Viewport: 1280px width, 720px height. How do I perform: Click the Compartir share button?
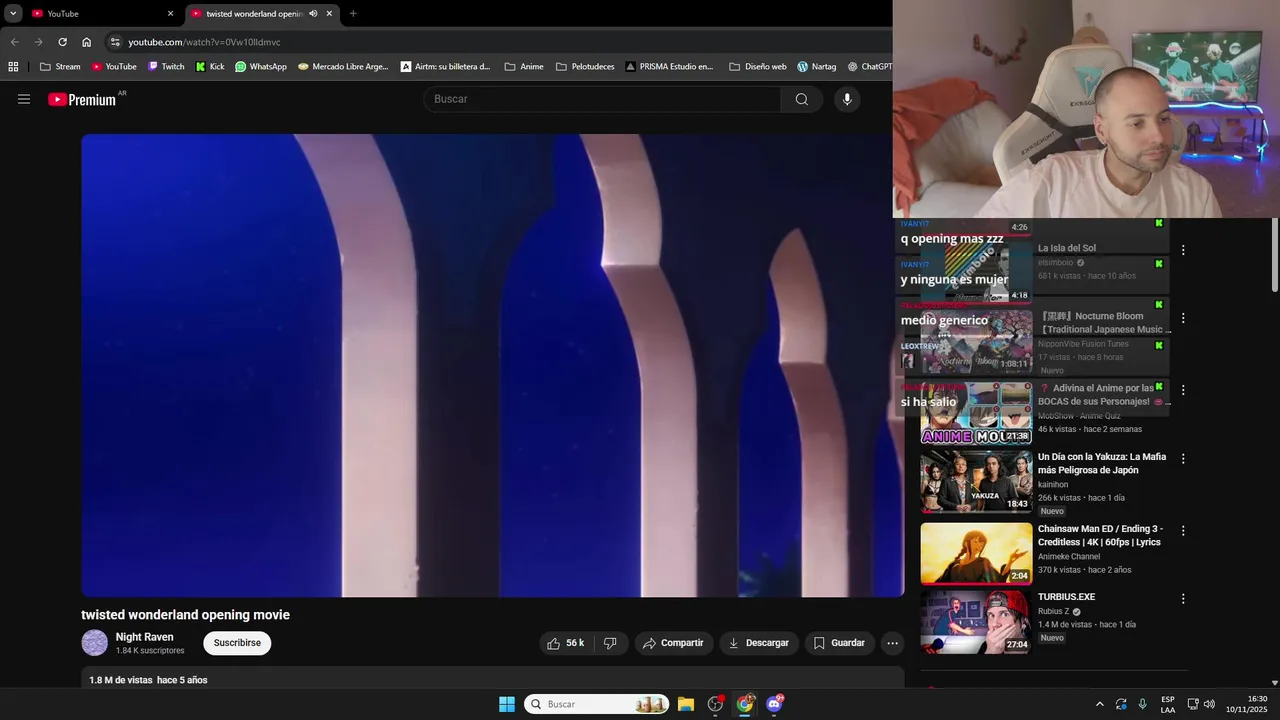click(673, 643)
